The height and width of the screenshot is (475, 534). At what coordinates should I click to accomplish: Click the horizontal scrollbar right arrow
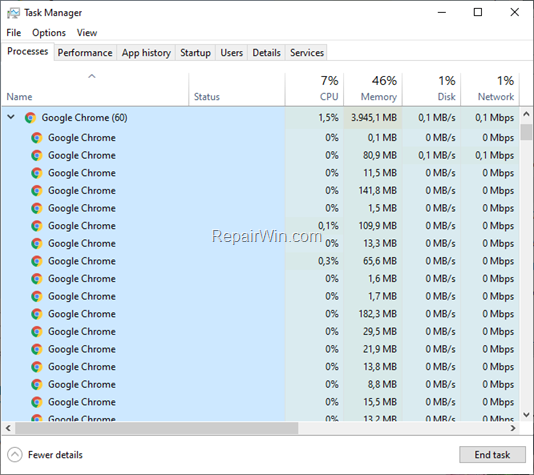(x=513, y=428)
